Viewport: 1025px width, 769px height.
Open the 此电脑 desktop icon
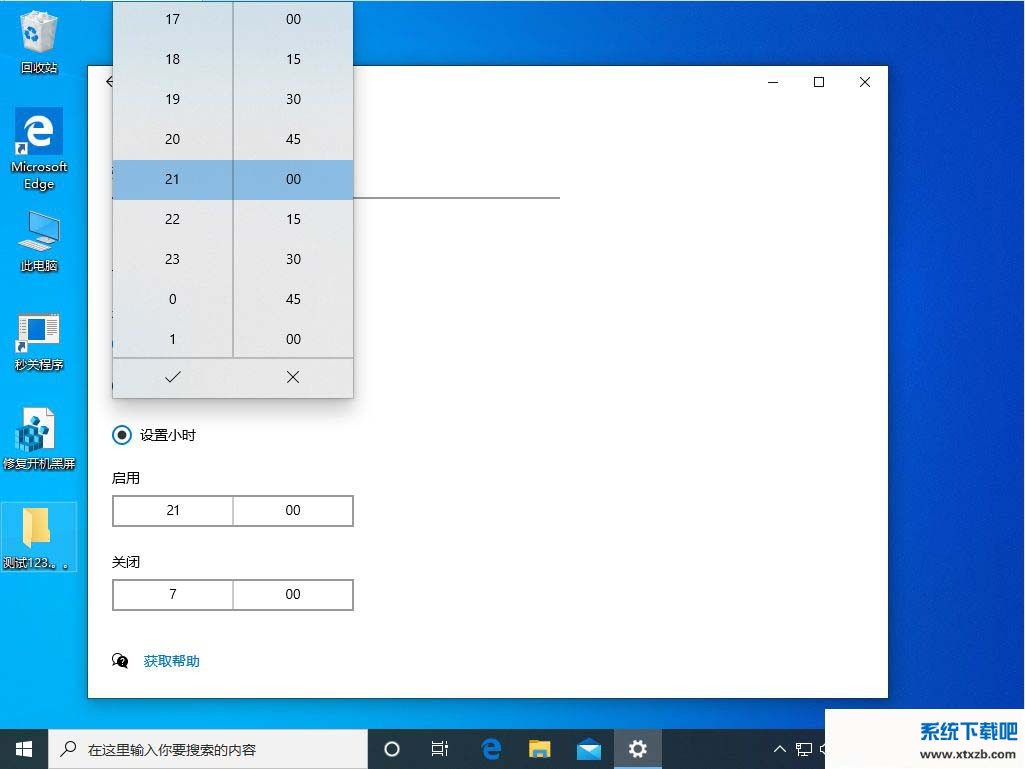(39, 241)
